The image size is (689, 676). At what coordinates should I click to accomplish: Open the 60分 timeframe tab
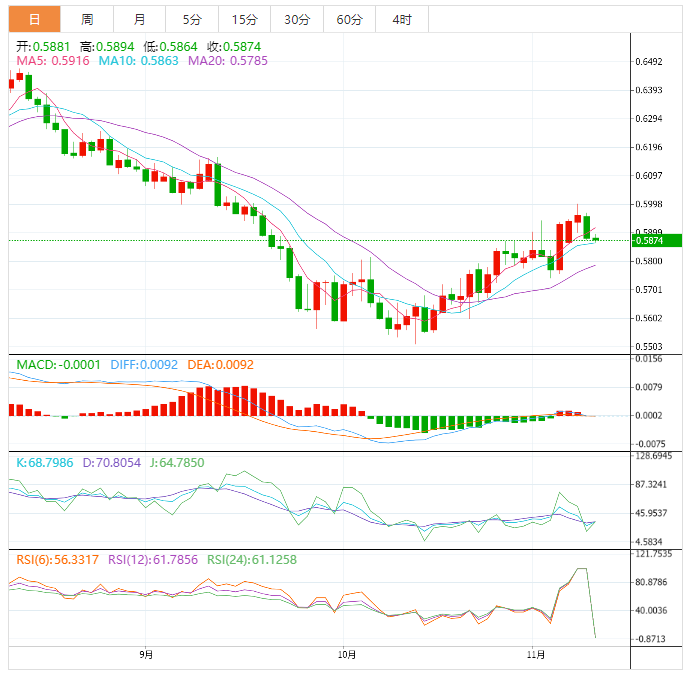349,19
